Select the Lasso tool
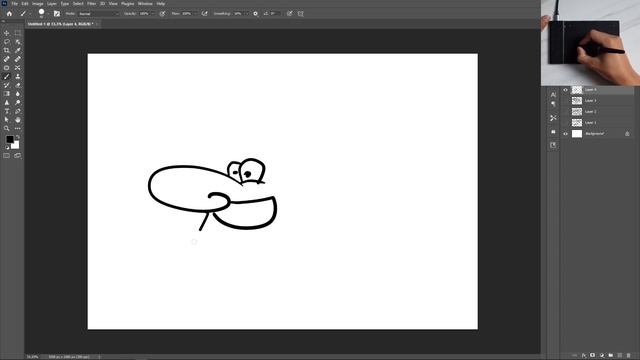 click(x=7, y=42)
